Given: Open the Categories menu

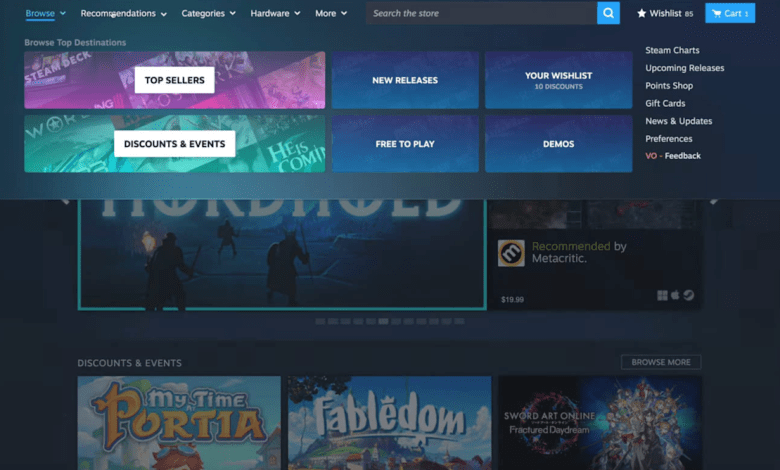Looking at the screenshot, I should [x=203, y=13].
